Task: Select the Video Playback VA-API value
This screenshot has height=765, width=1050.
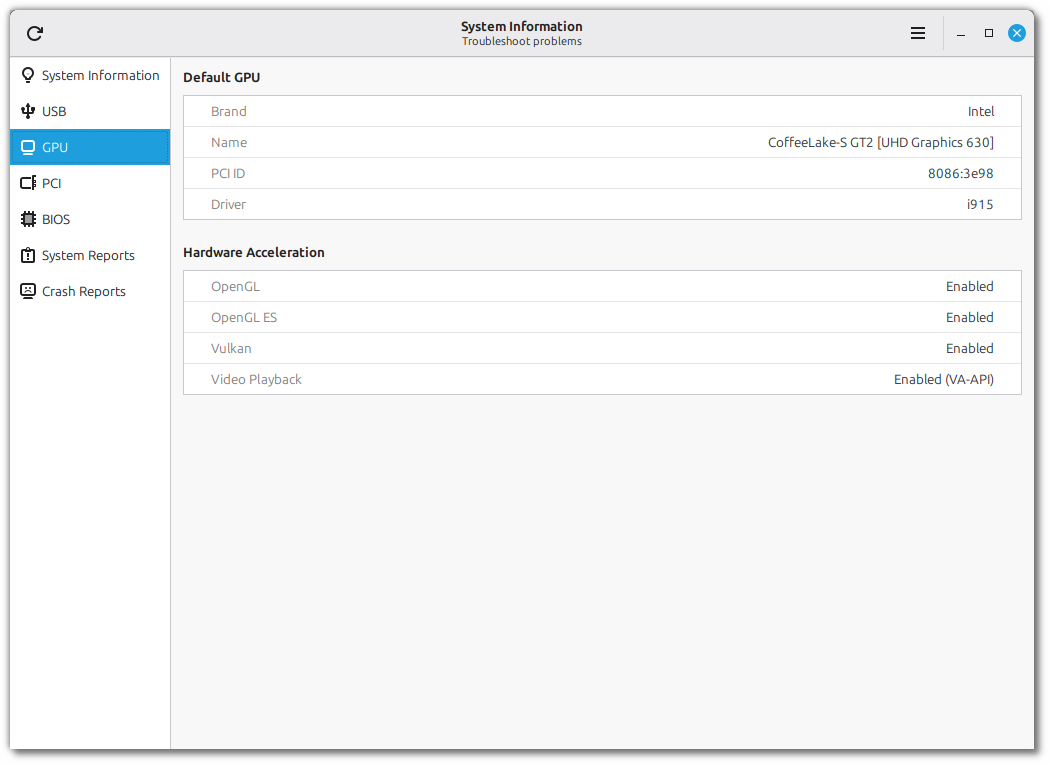Action: [x=943, y=379]
